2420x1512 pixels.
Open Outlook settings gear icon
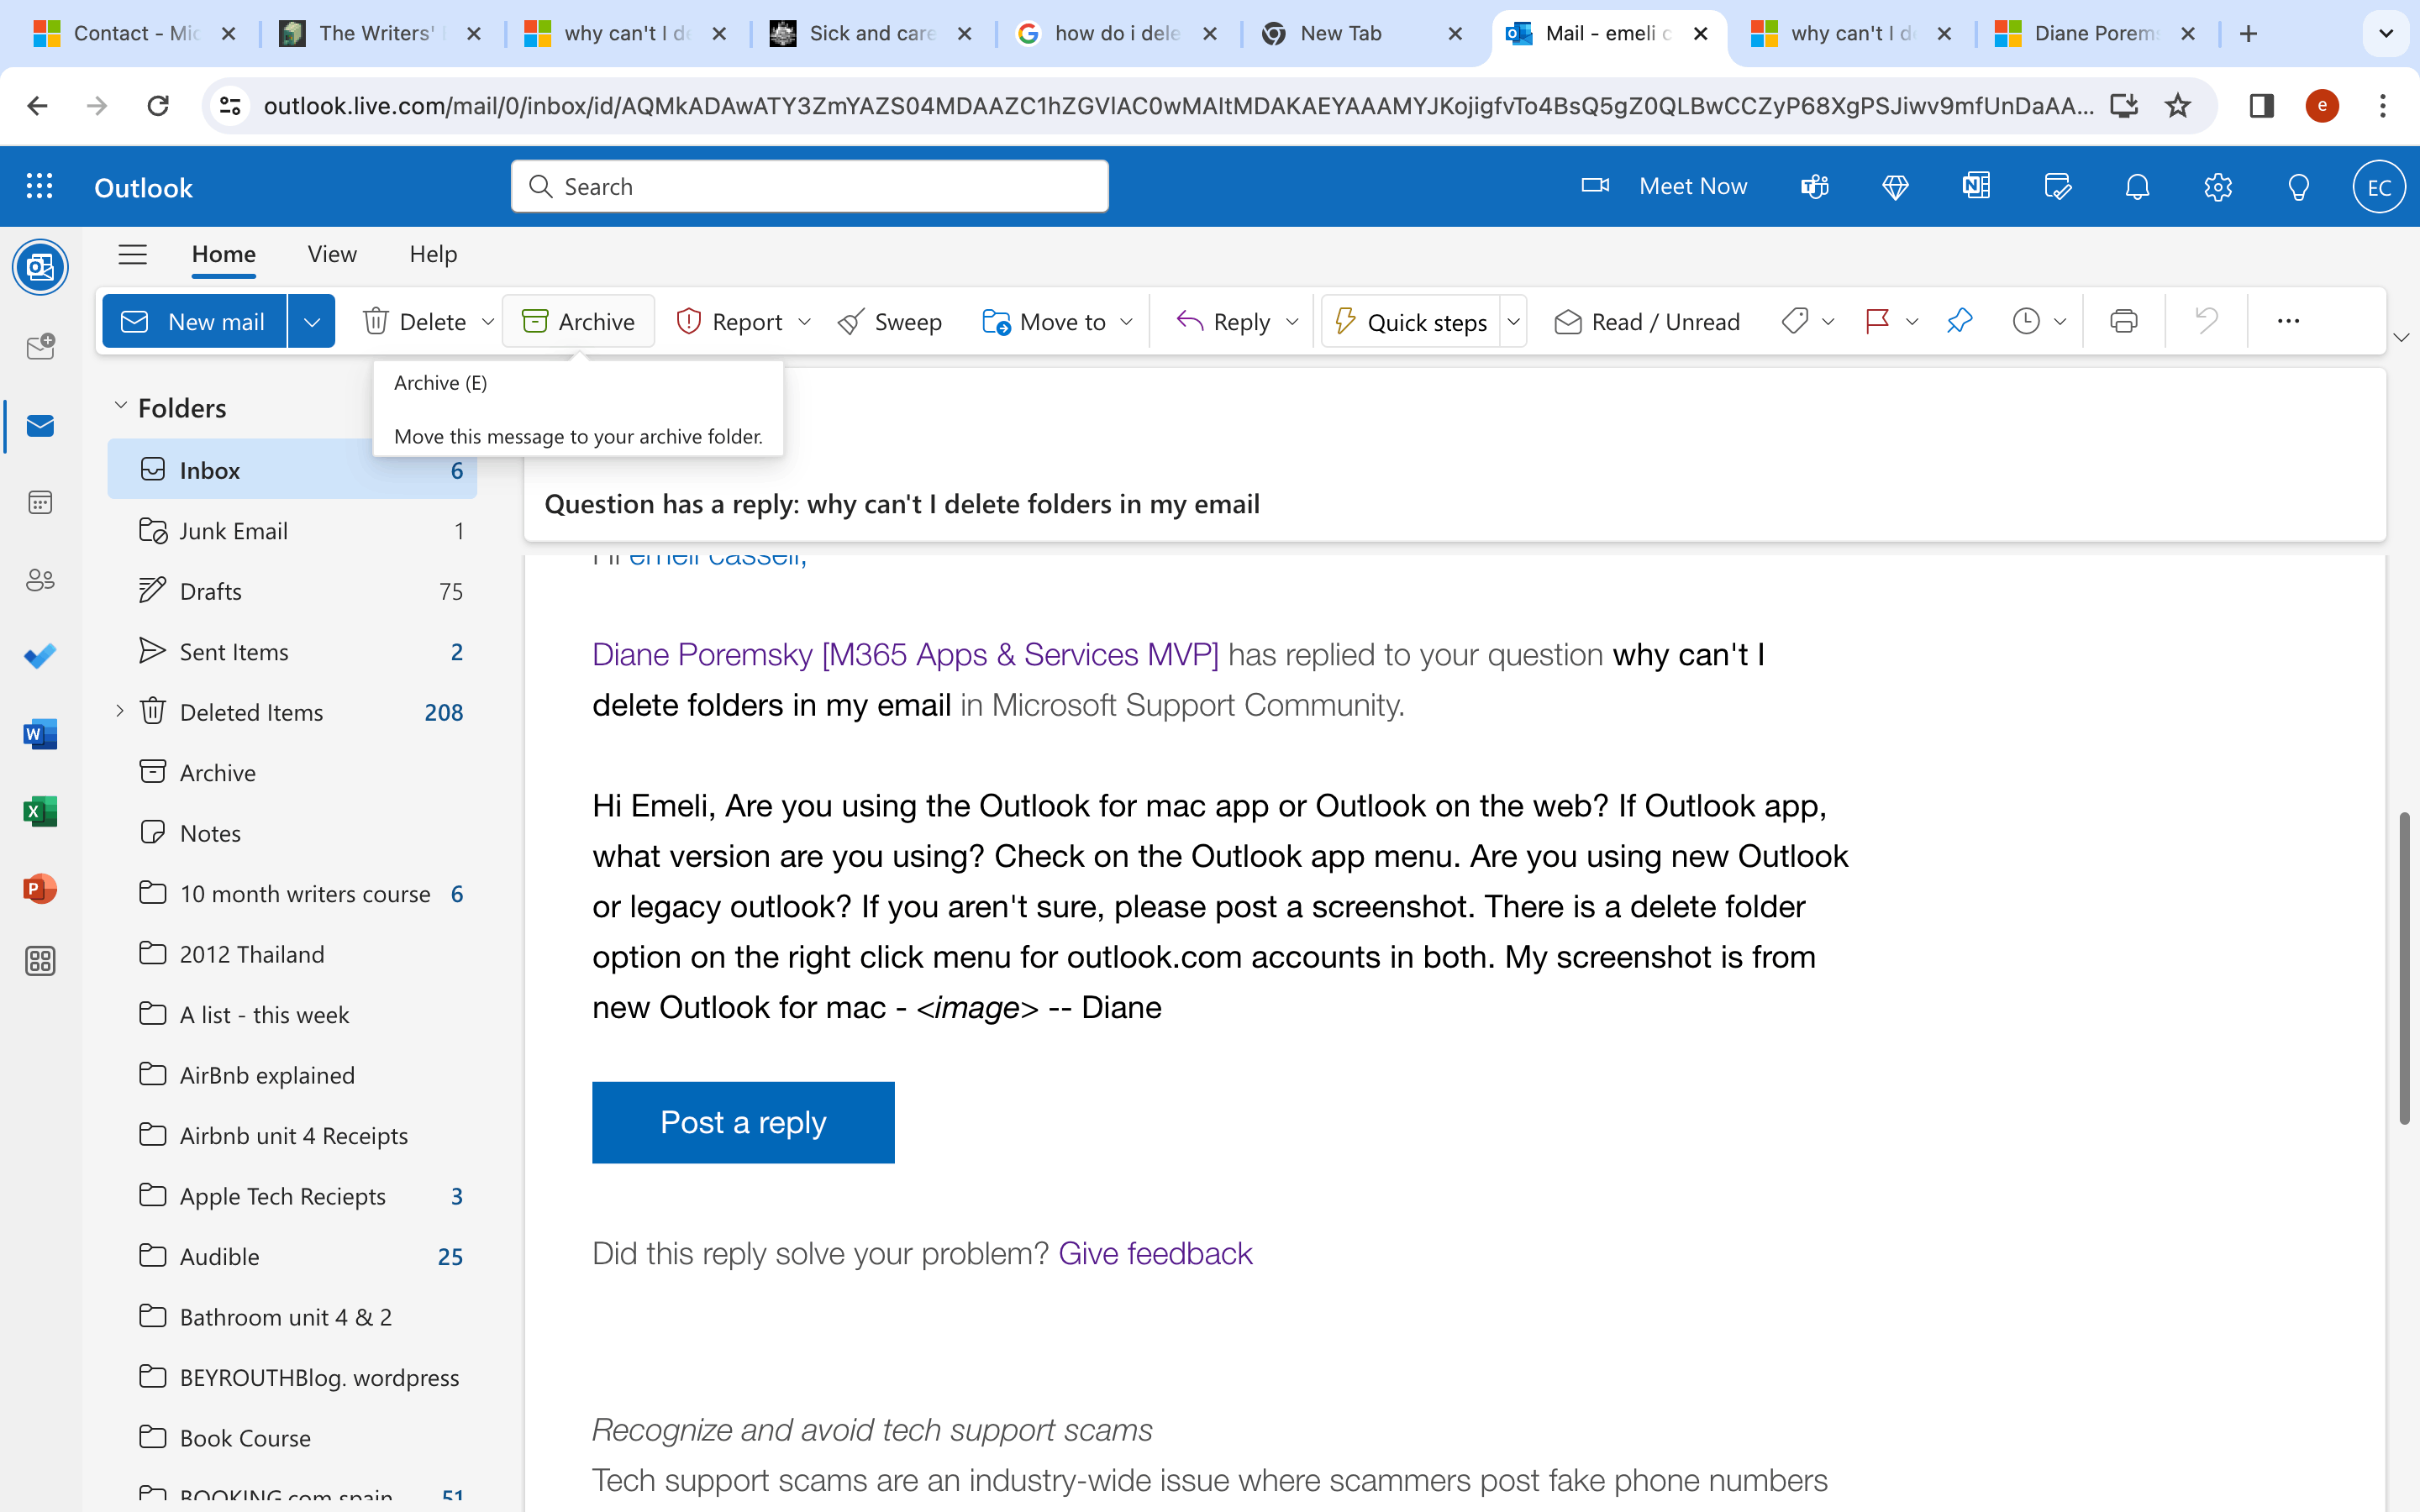point(2217,187)
